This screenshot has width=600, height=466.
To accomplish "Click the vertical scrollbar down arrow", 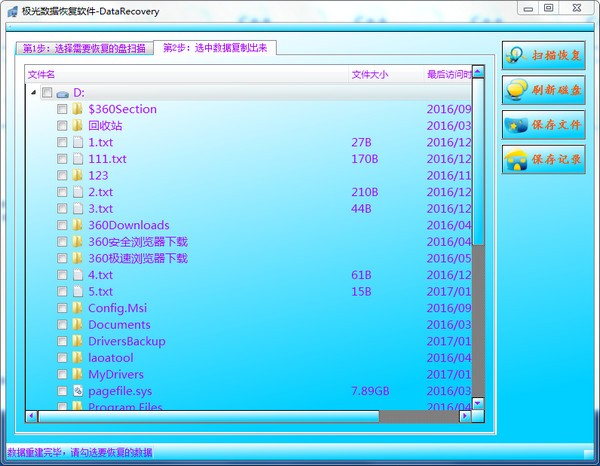I will click(x=478, y=402).
